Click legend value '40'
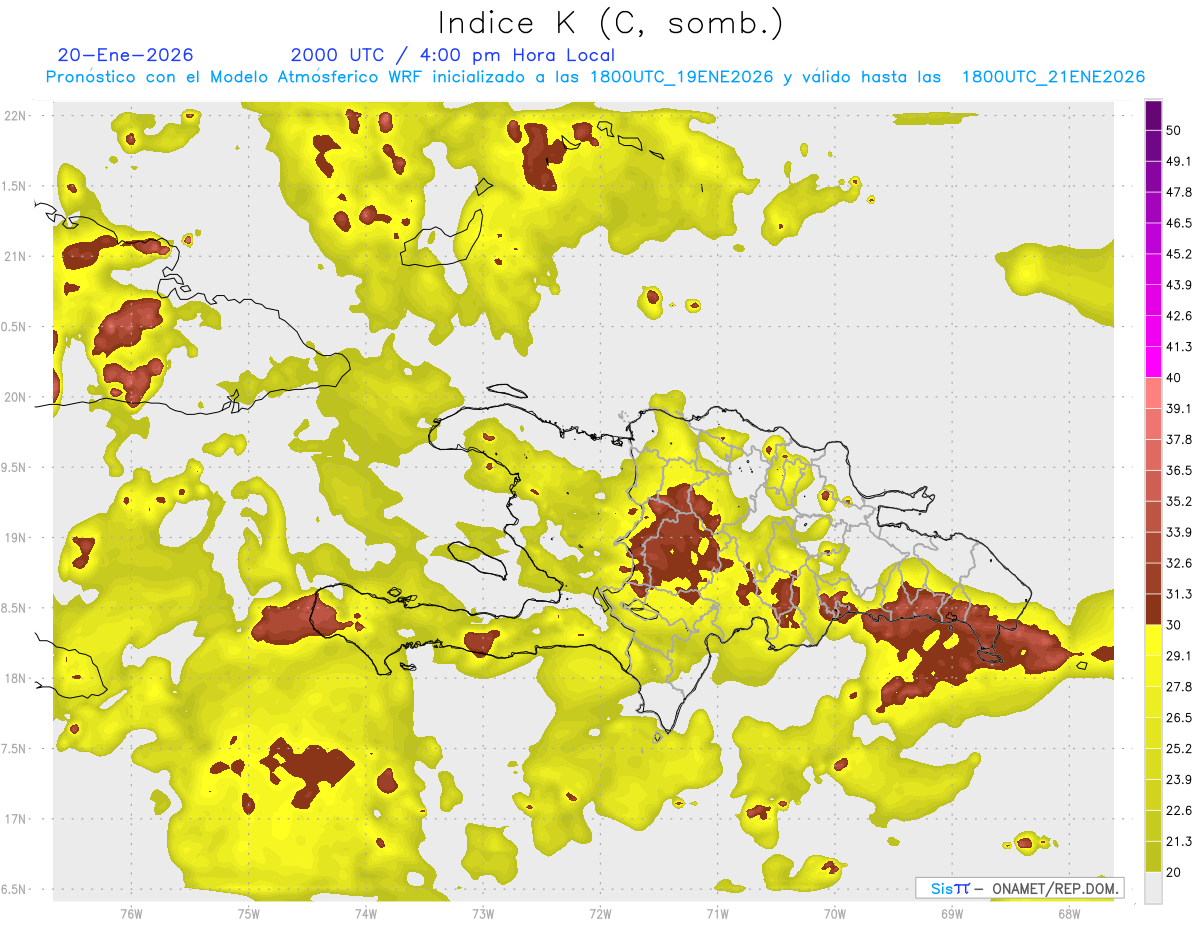This screenshot has width=1200, height=927. pyautogui.click(x=1175, y=378)
